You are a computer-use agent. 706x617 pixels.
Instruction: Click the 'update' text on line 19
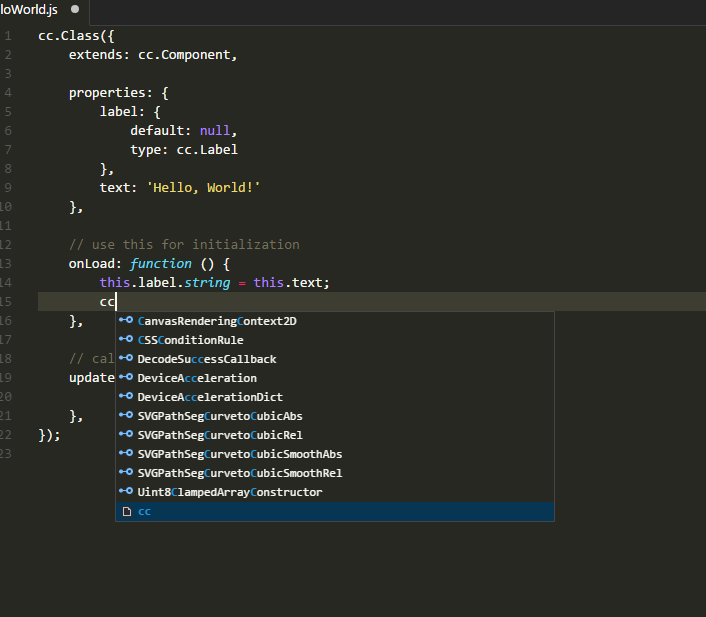[92, 378]
